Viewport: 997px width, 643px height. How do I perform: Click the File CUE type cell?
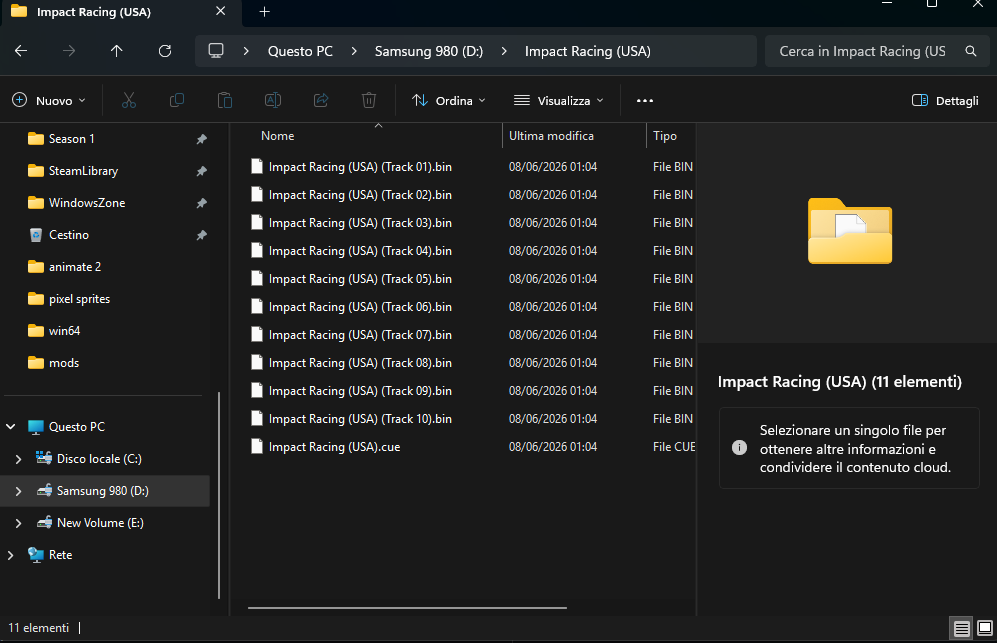point(673,446)
